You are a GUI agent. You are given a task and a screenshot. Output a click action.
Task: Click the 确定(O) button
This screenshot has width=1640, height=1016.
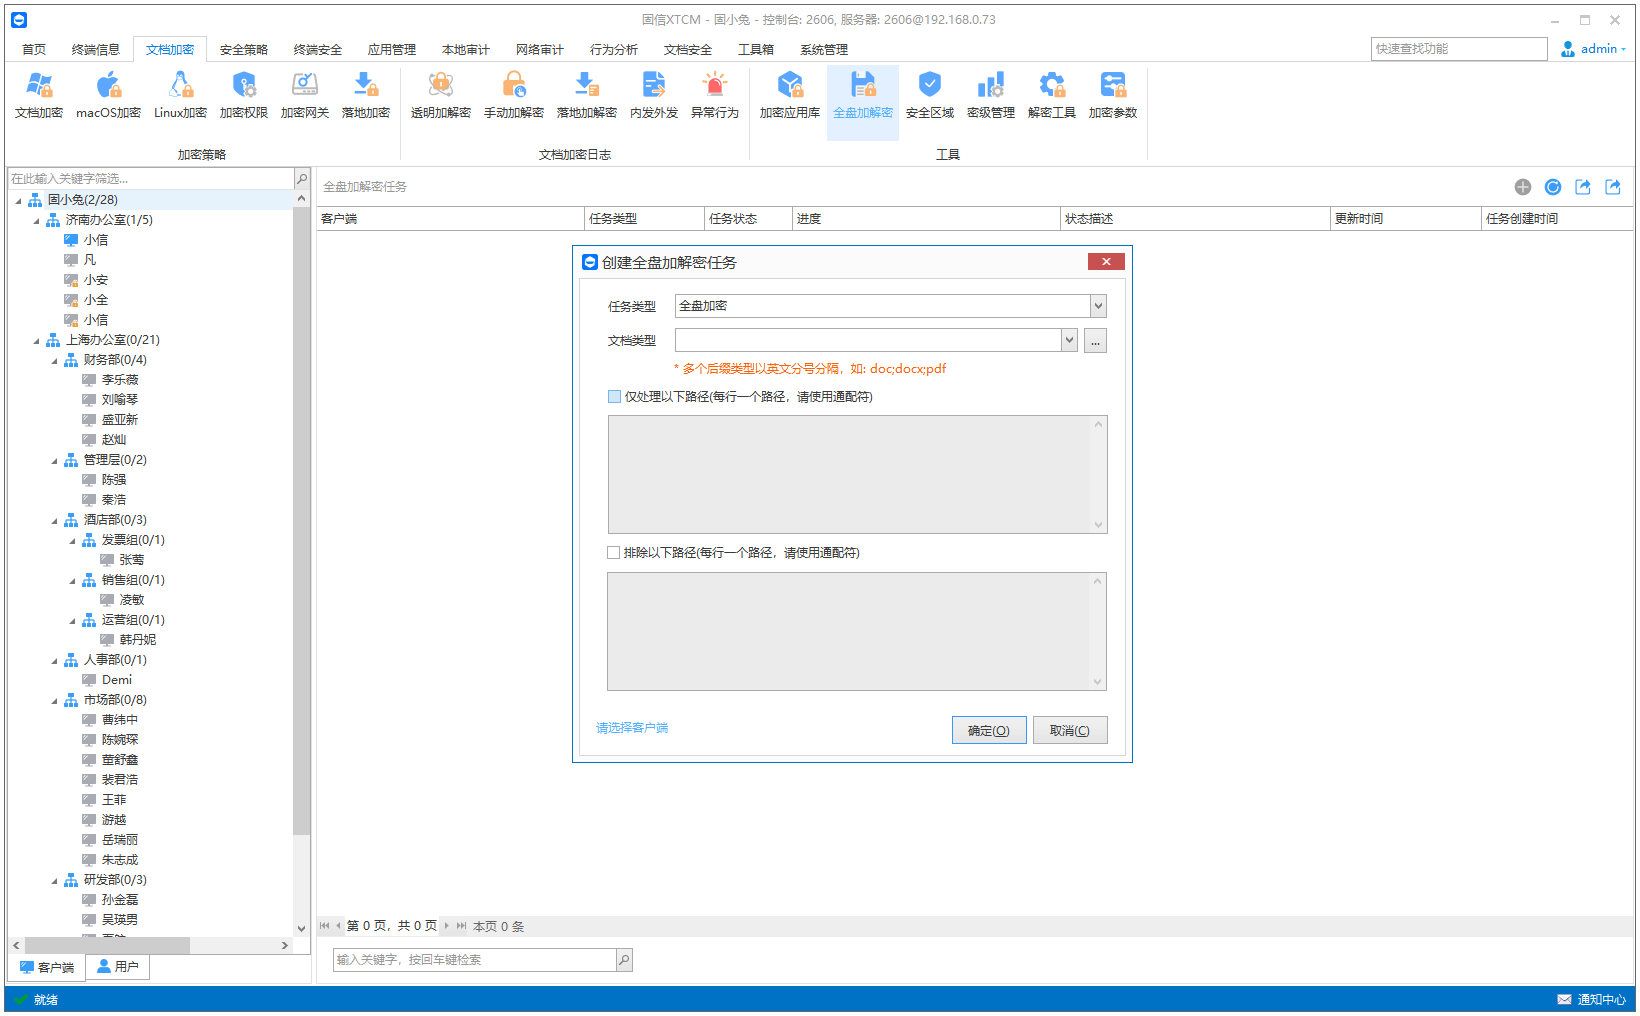pos(989,730)
